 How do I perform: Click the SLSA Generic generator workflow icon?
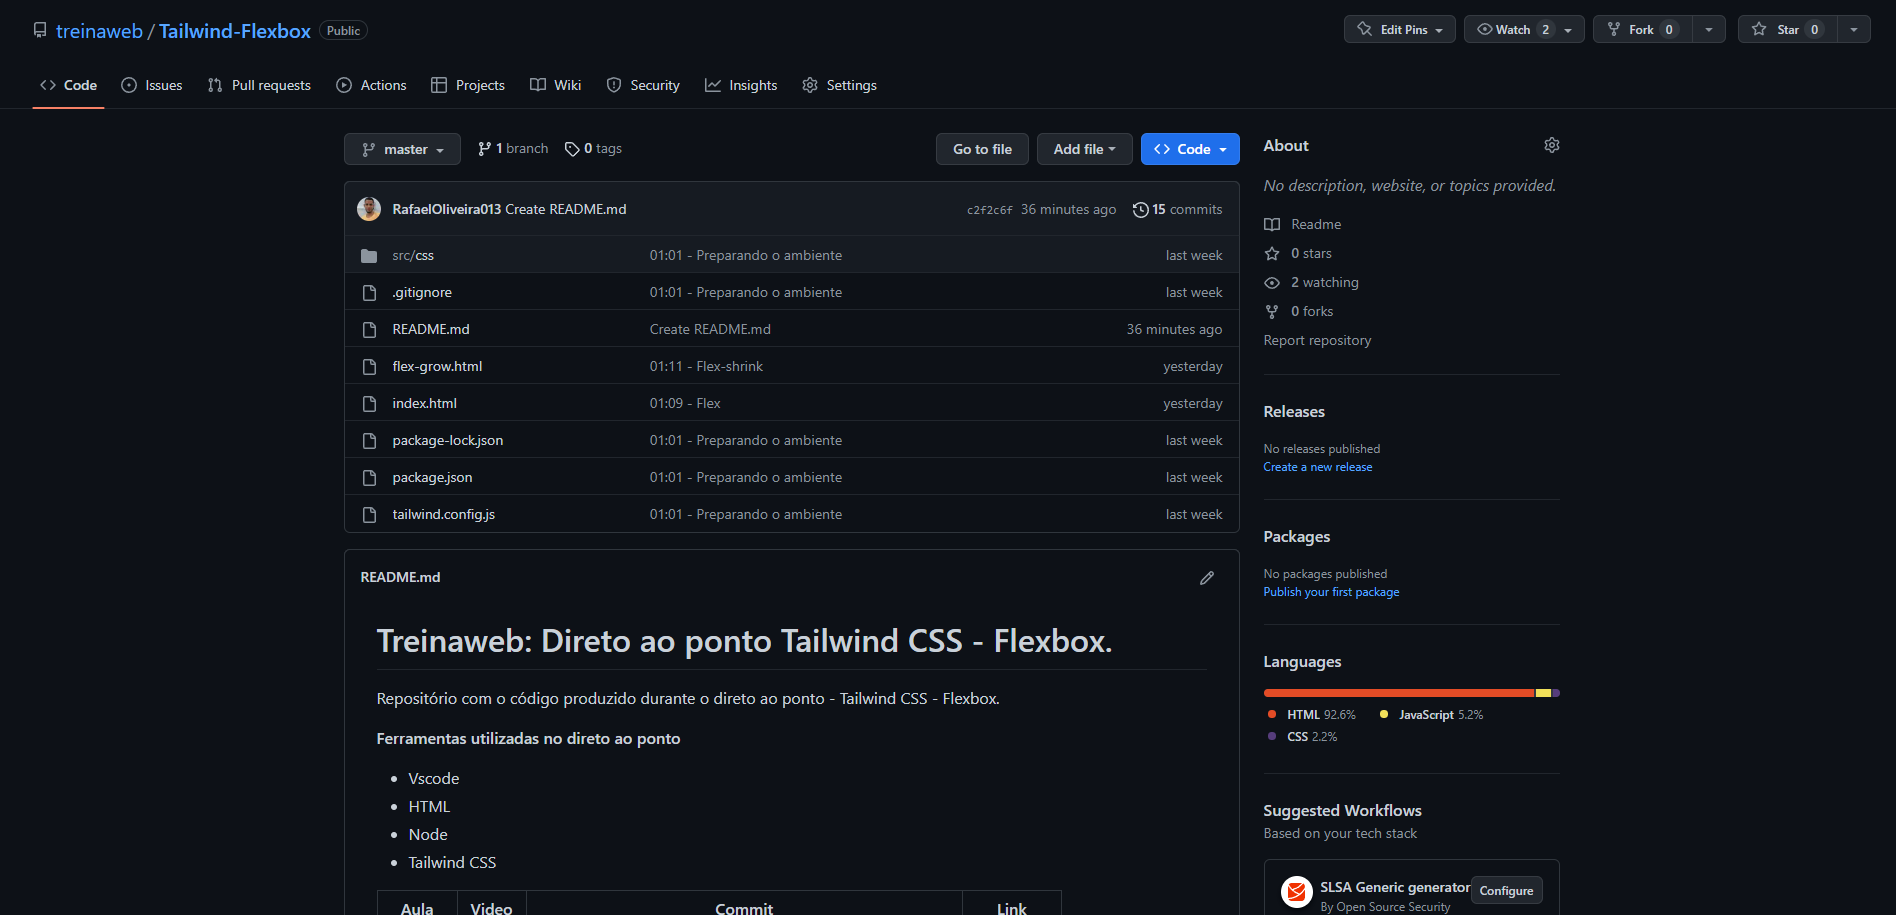1296,891
